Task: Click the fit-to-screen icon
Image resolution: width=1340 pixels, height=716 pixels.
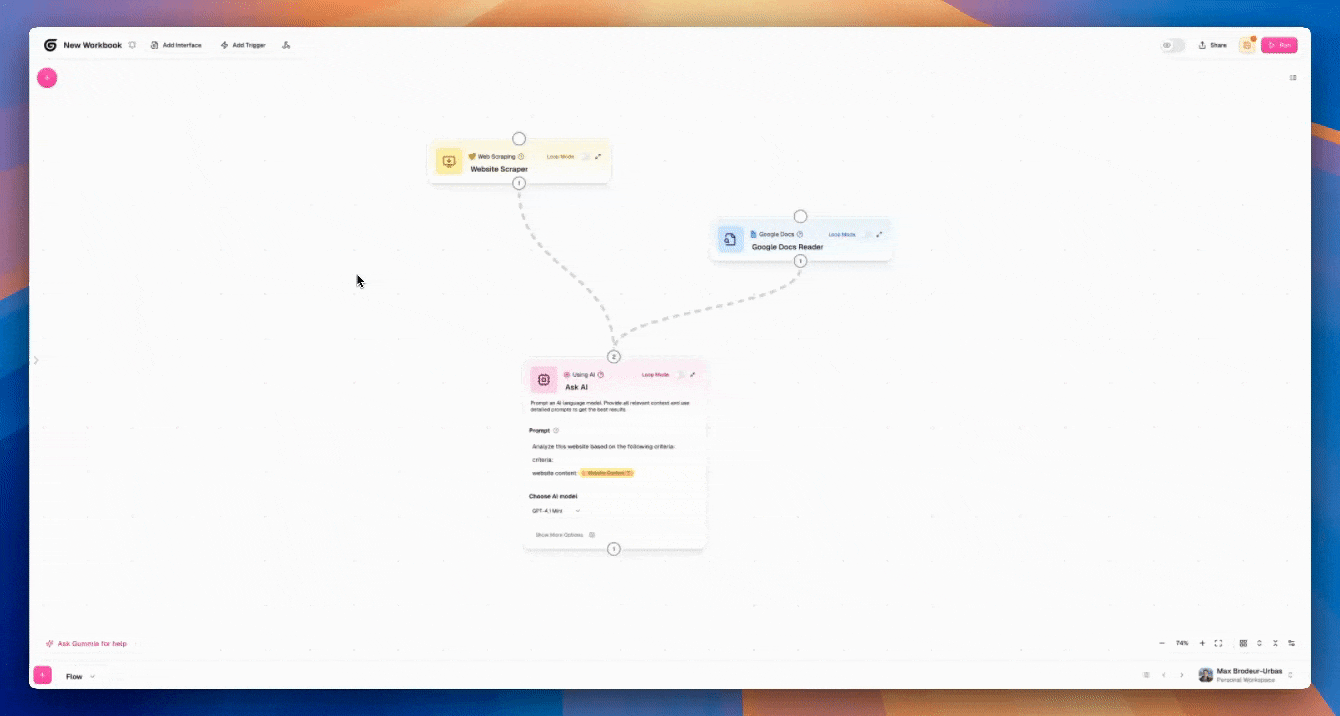Action: [x=1218, y=643]
